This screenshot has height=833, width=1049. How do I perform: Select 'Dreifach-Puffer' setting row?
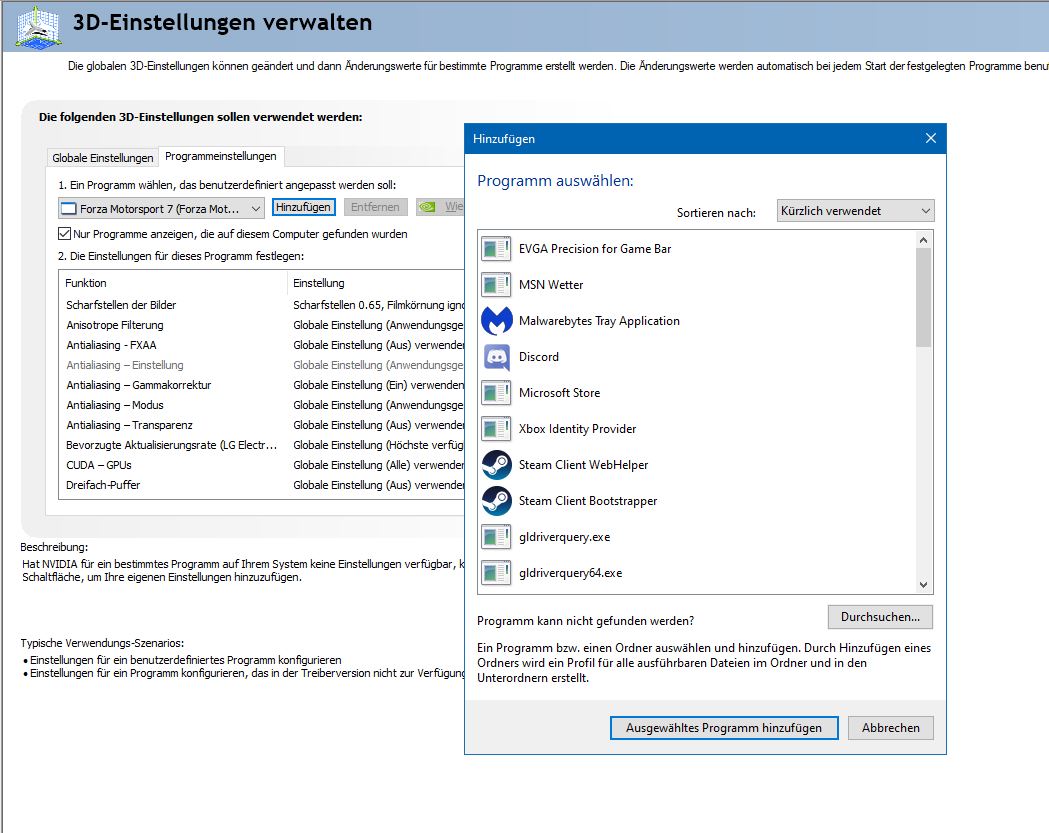[x=262, y=486]
